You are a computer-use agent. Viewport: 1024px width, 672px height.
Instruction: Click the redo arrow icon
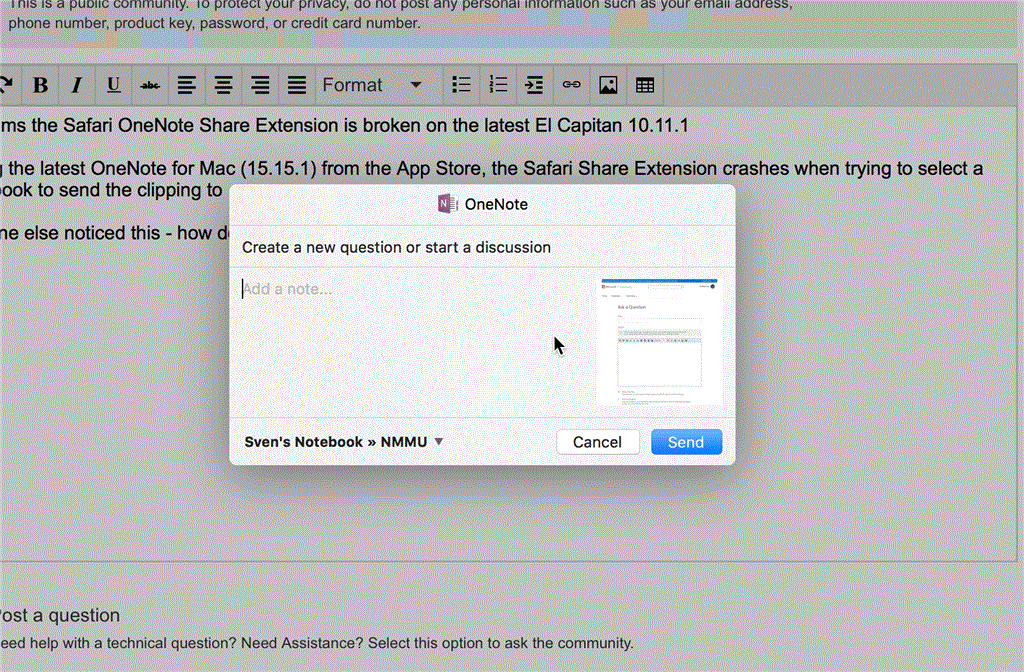point(8,85)
